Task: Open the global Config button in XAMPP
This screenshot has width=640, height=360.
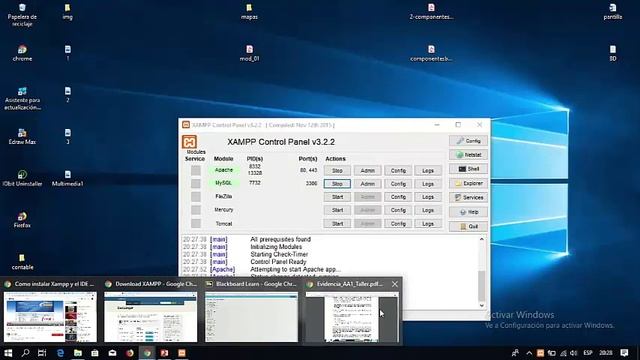Action: pyautogui.click(x=468, y=141)
